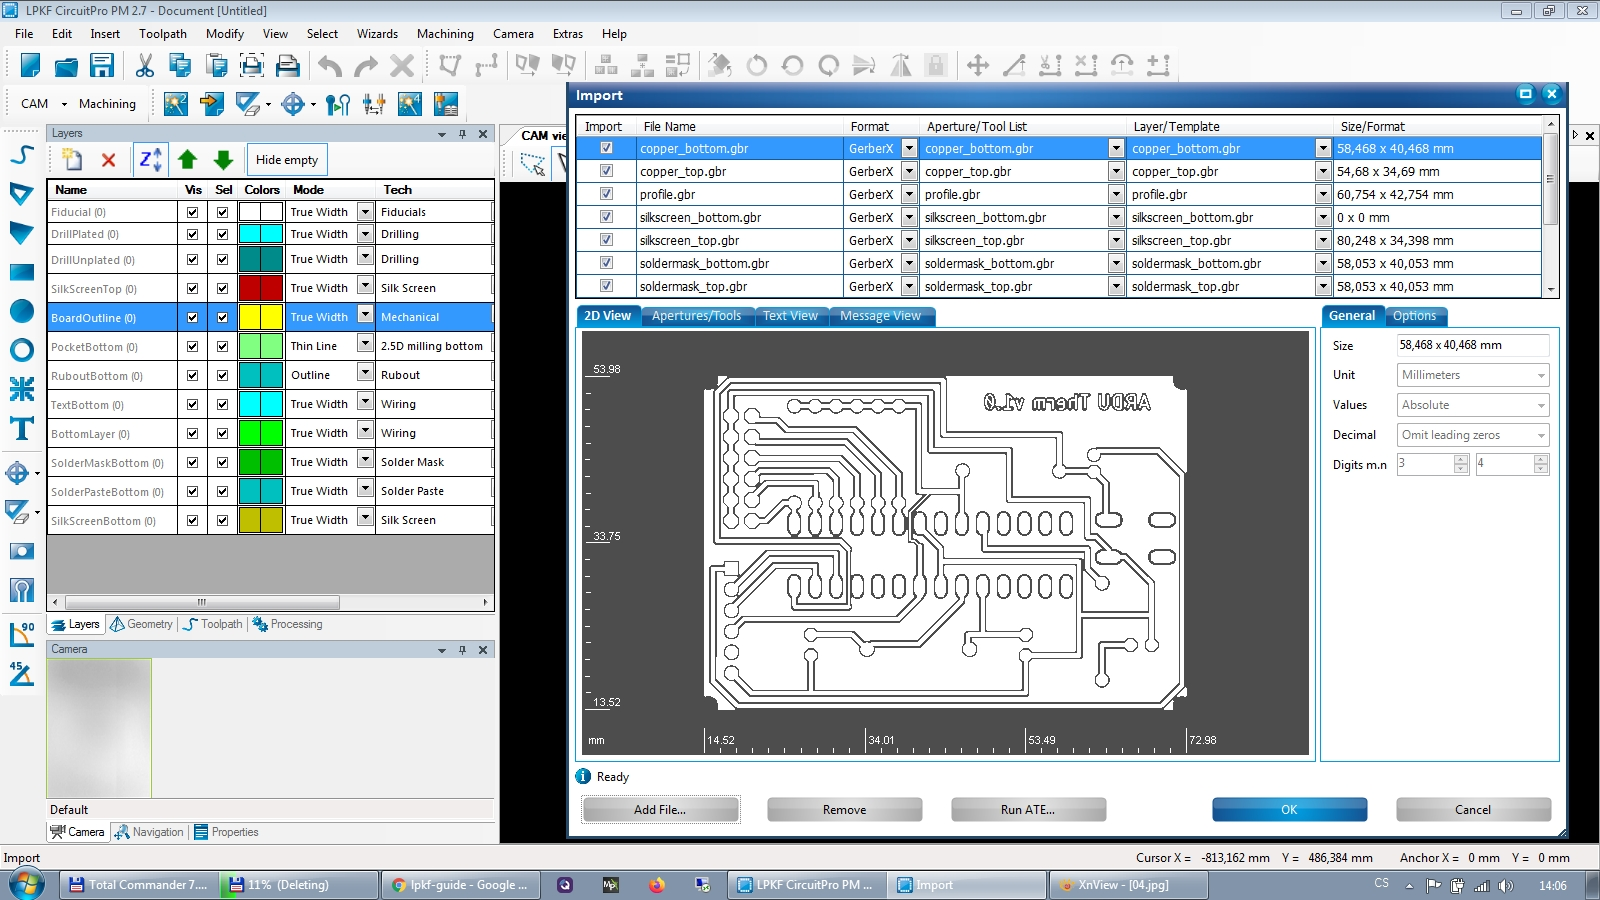Viewport: 1600px width, 900px height.
Task: Toggle visibility of BottomLayer
Action: [193, 434]
